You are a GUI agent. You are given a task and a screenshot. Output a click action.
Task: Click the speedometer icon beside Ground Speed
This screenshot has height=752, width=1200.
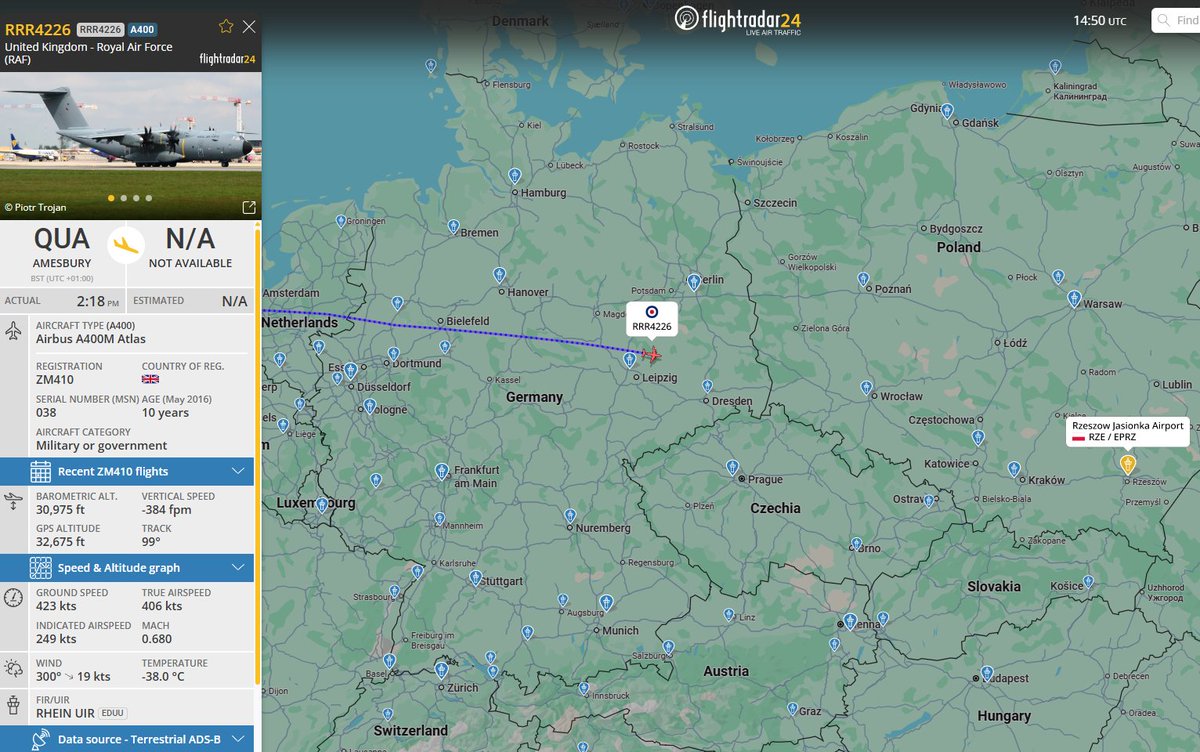[x=14, y=598]
